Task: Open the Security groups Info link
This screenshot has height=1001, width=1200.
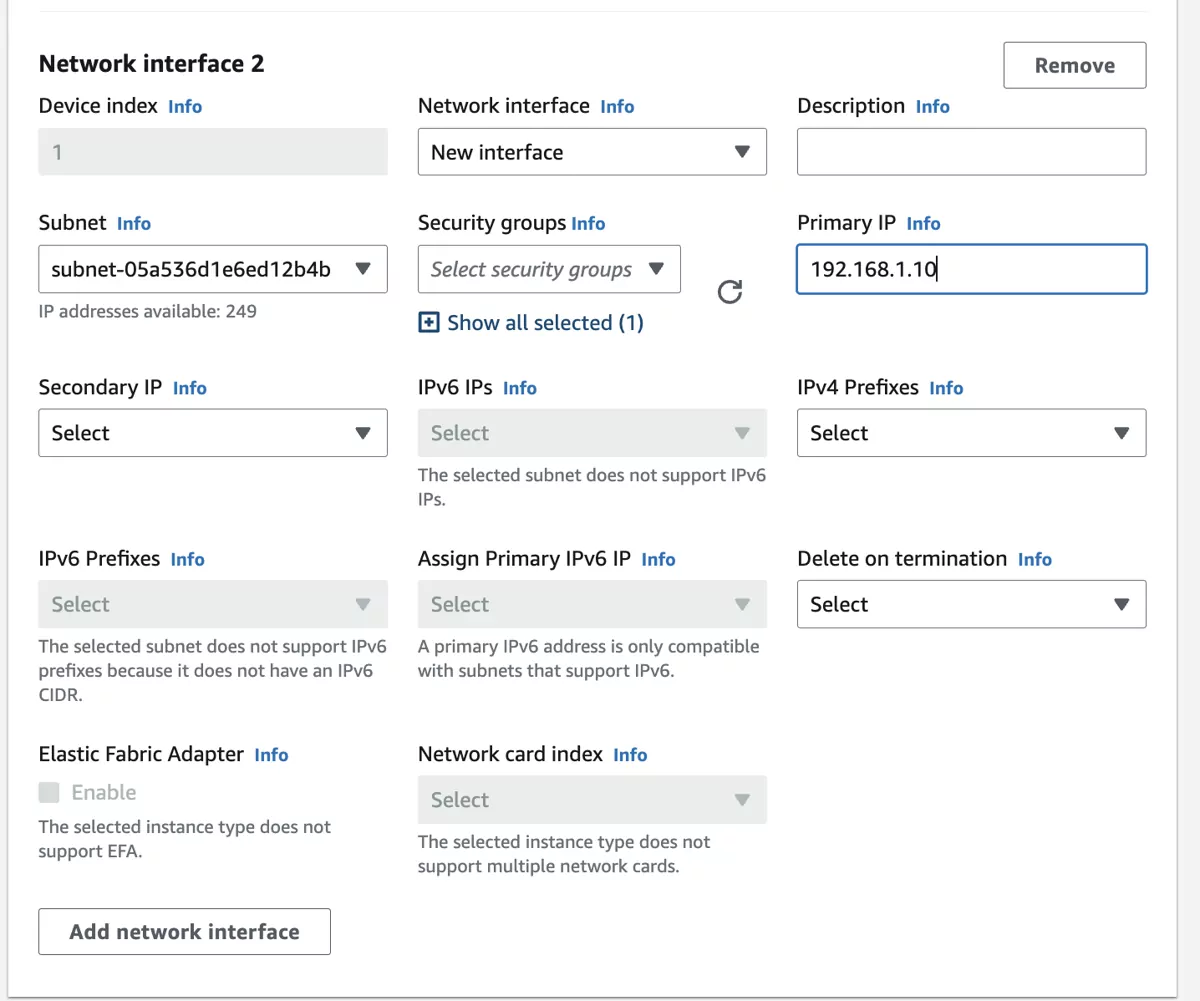Action: click(x=588, y=223)
